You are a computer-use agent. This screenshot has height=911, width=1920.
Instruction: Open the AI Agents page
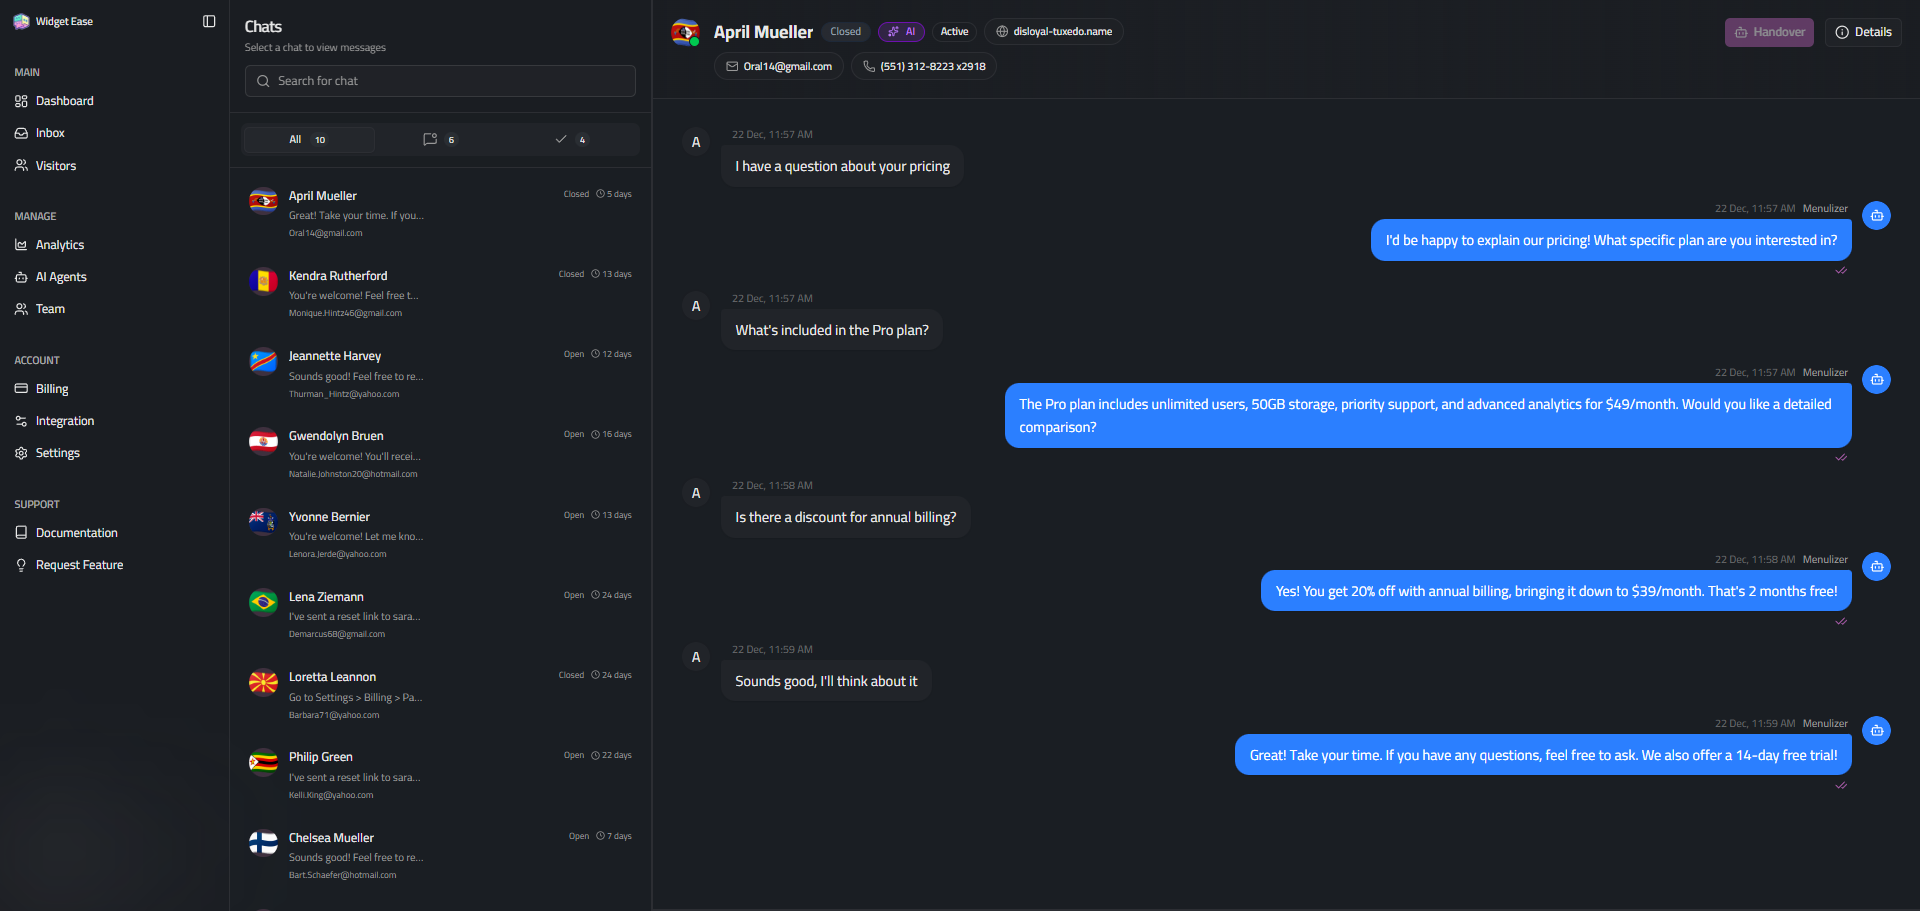(x=60, y=277)
